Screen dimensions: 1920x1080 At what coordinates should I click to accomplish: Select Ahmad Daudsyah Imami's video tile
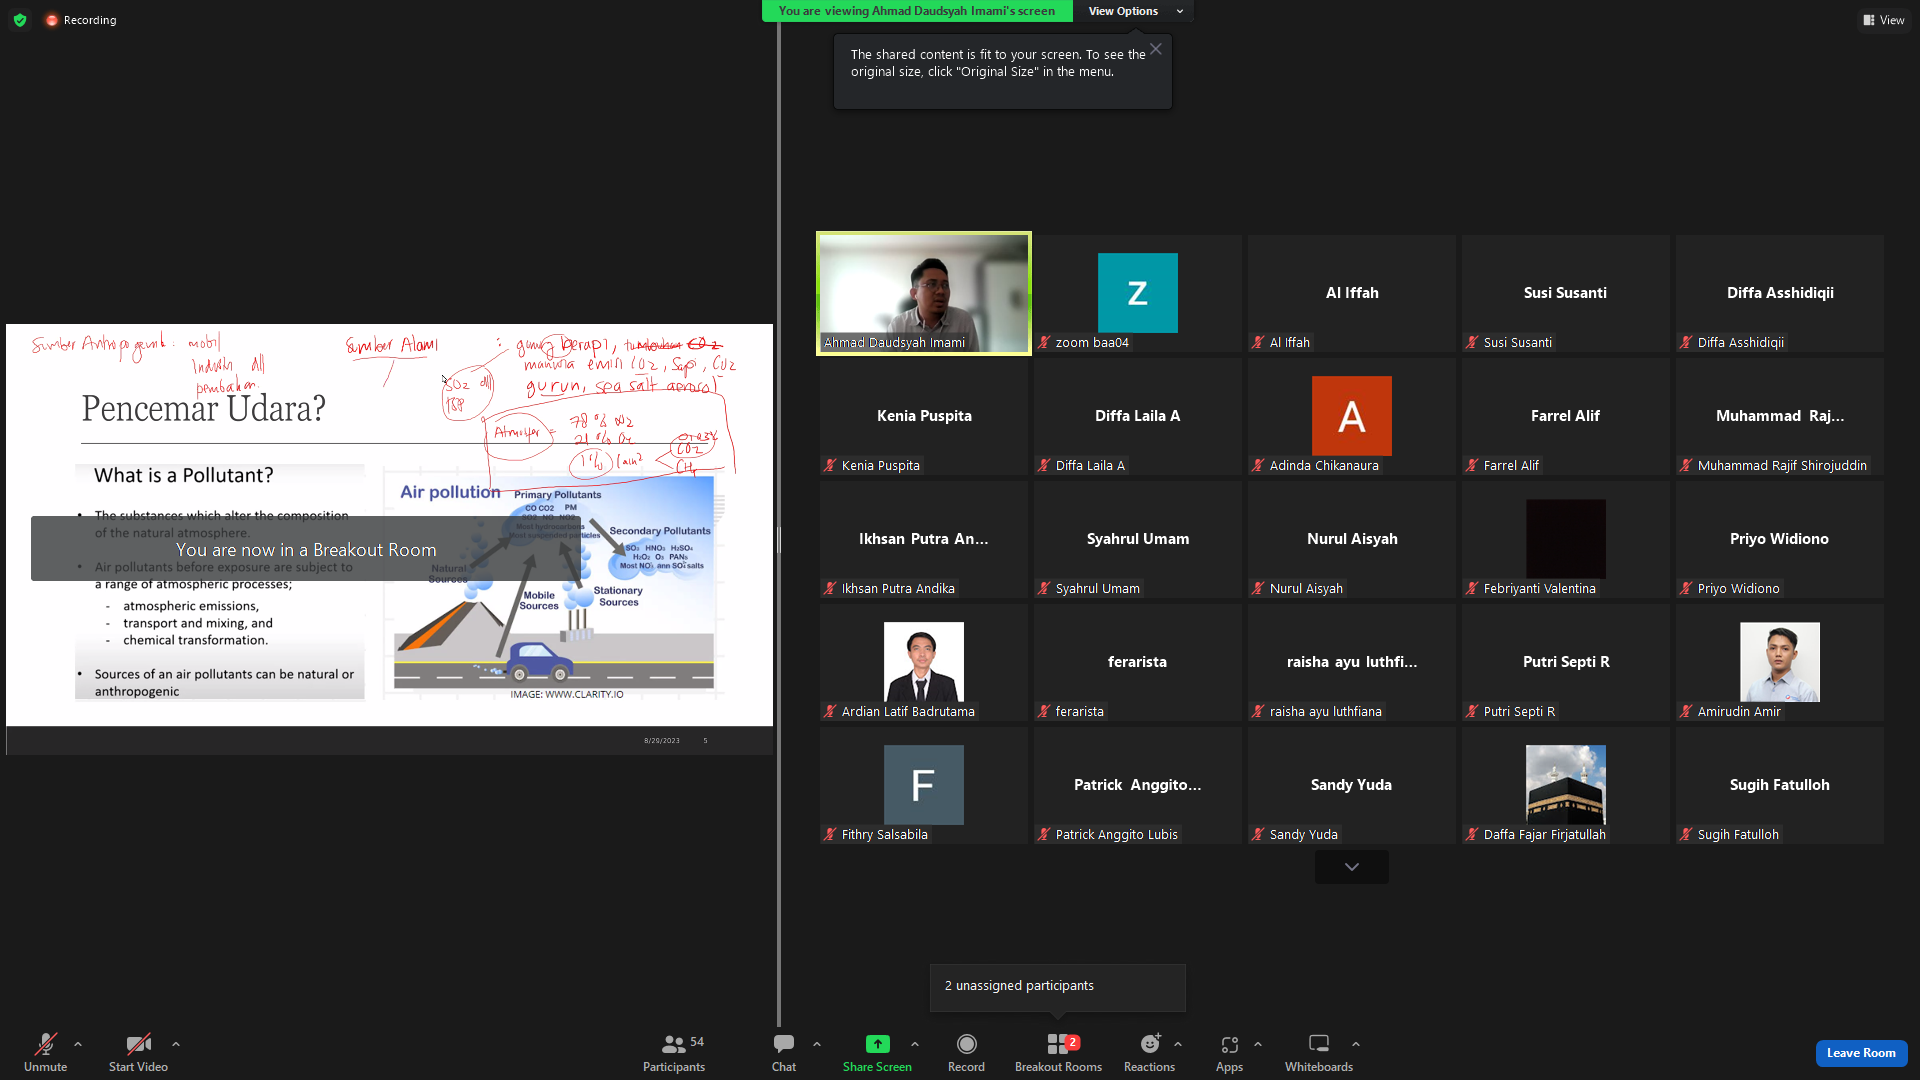click(924, 294)
